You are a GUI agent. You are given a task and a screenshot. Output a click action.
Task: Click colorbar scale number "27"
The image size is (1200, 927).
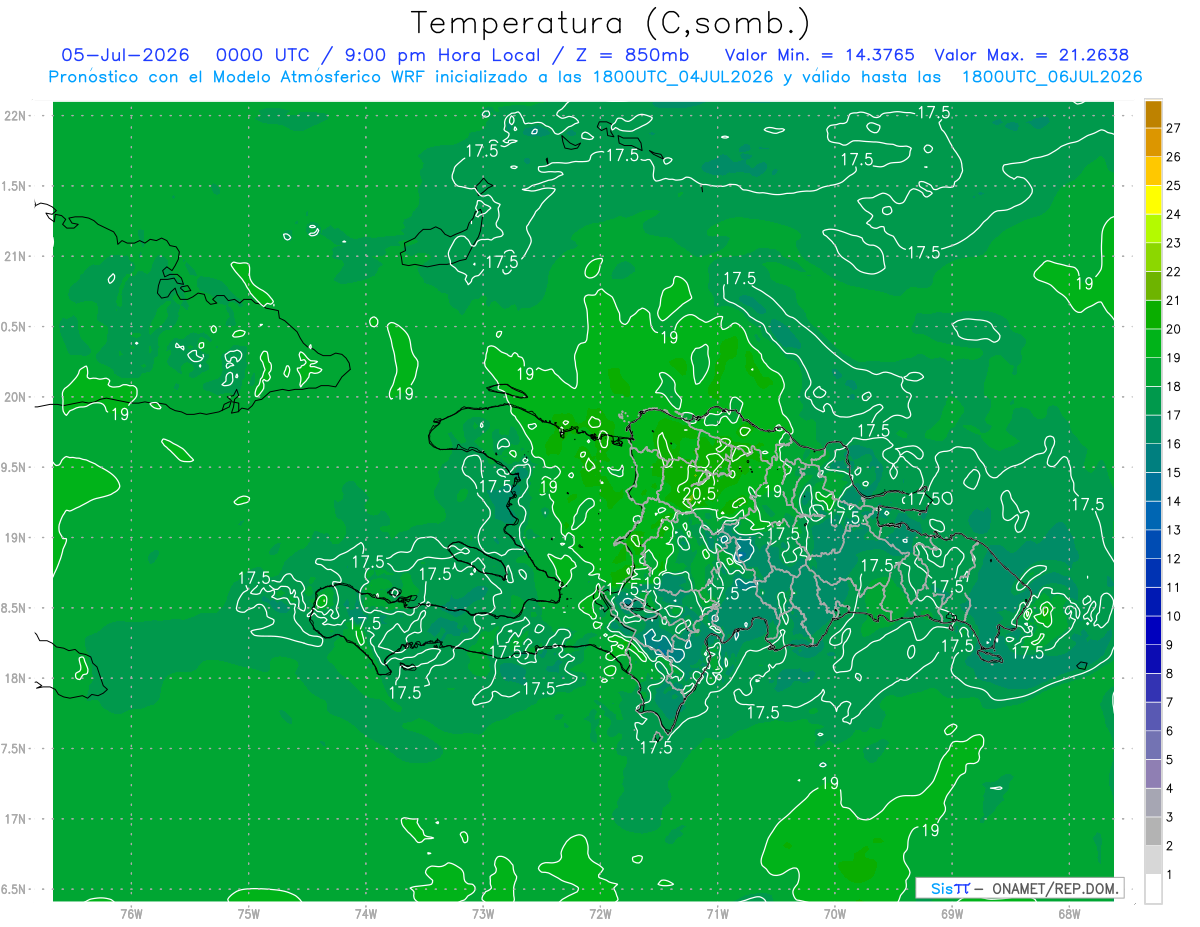click(1174, 128)
